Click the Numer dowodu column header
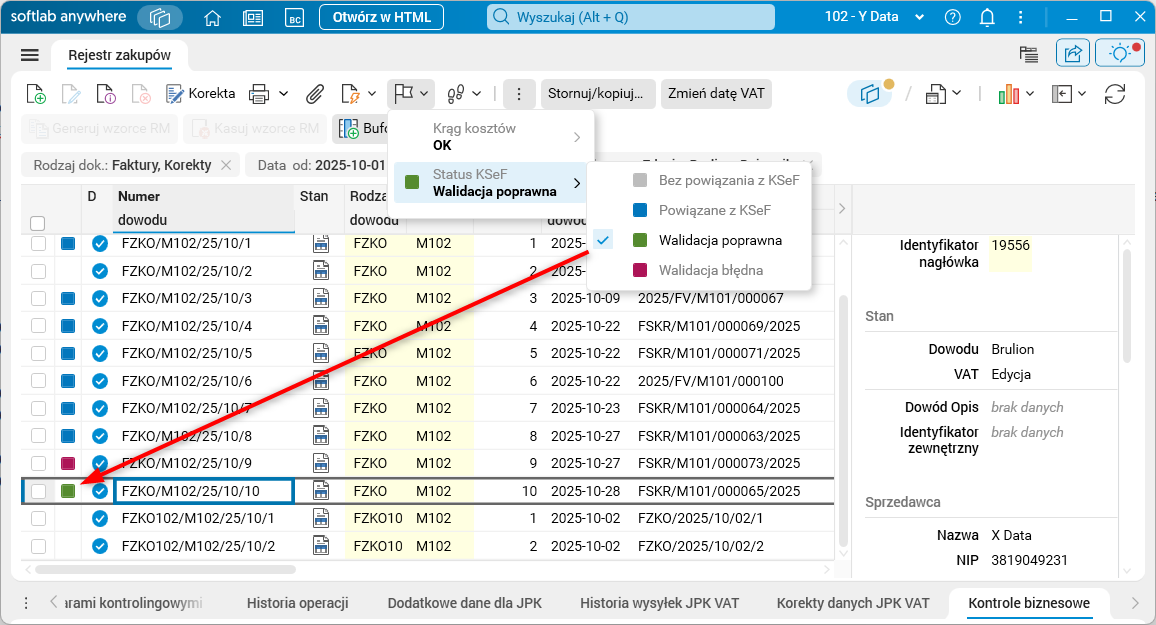 (203, 209)
